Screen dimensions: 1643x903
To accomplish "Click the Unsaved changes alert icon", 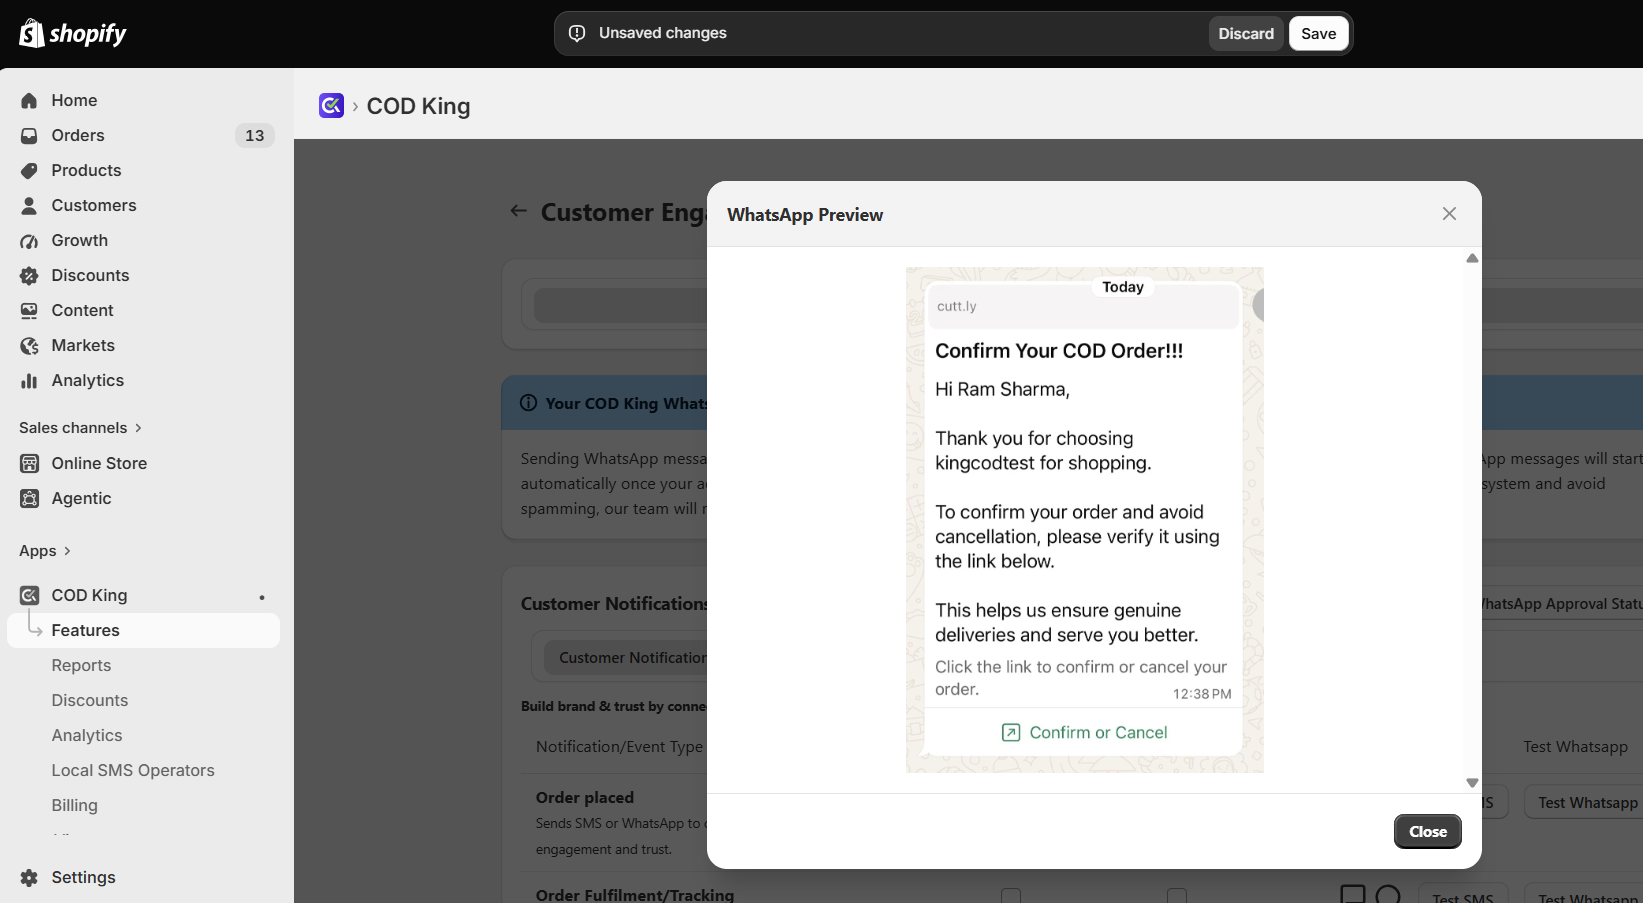I will point(577,33).
